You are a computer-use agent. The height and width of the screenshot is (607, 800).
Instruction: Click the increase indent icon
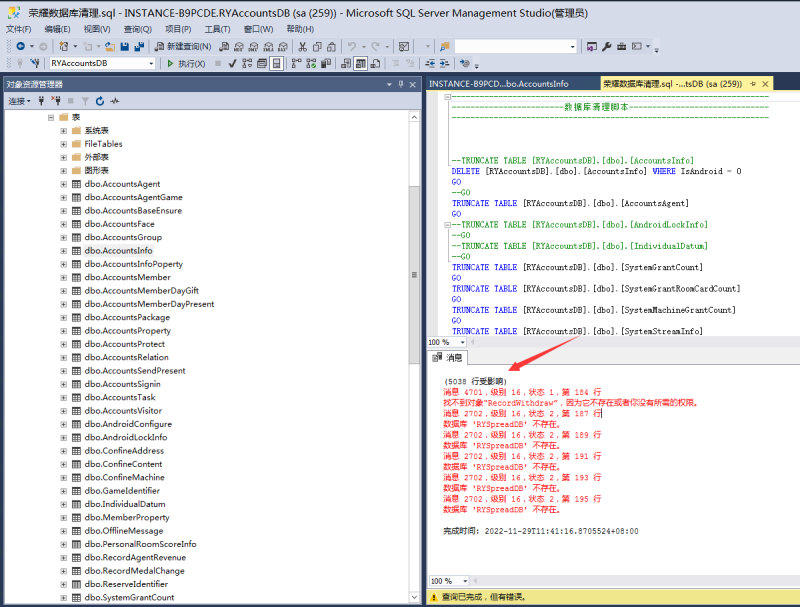pos(444,63)
